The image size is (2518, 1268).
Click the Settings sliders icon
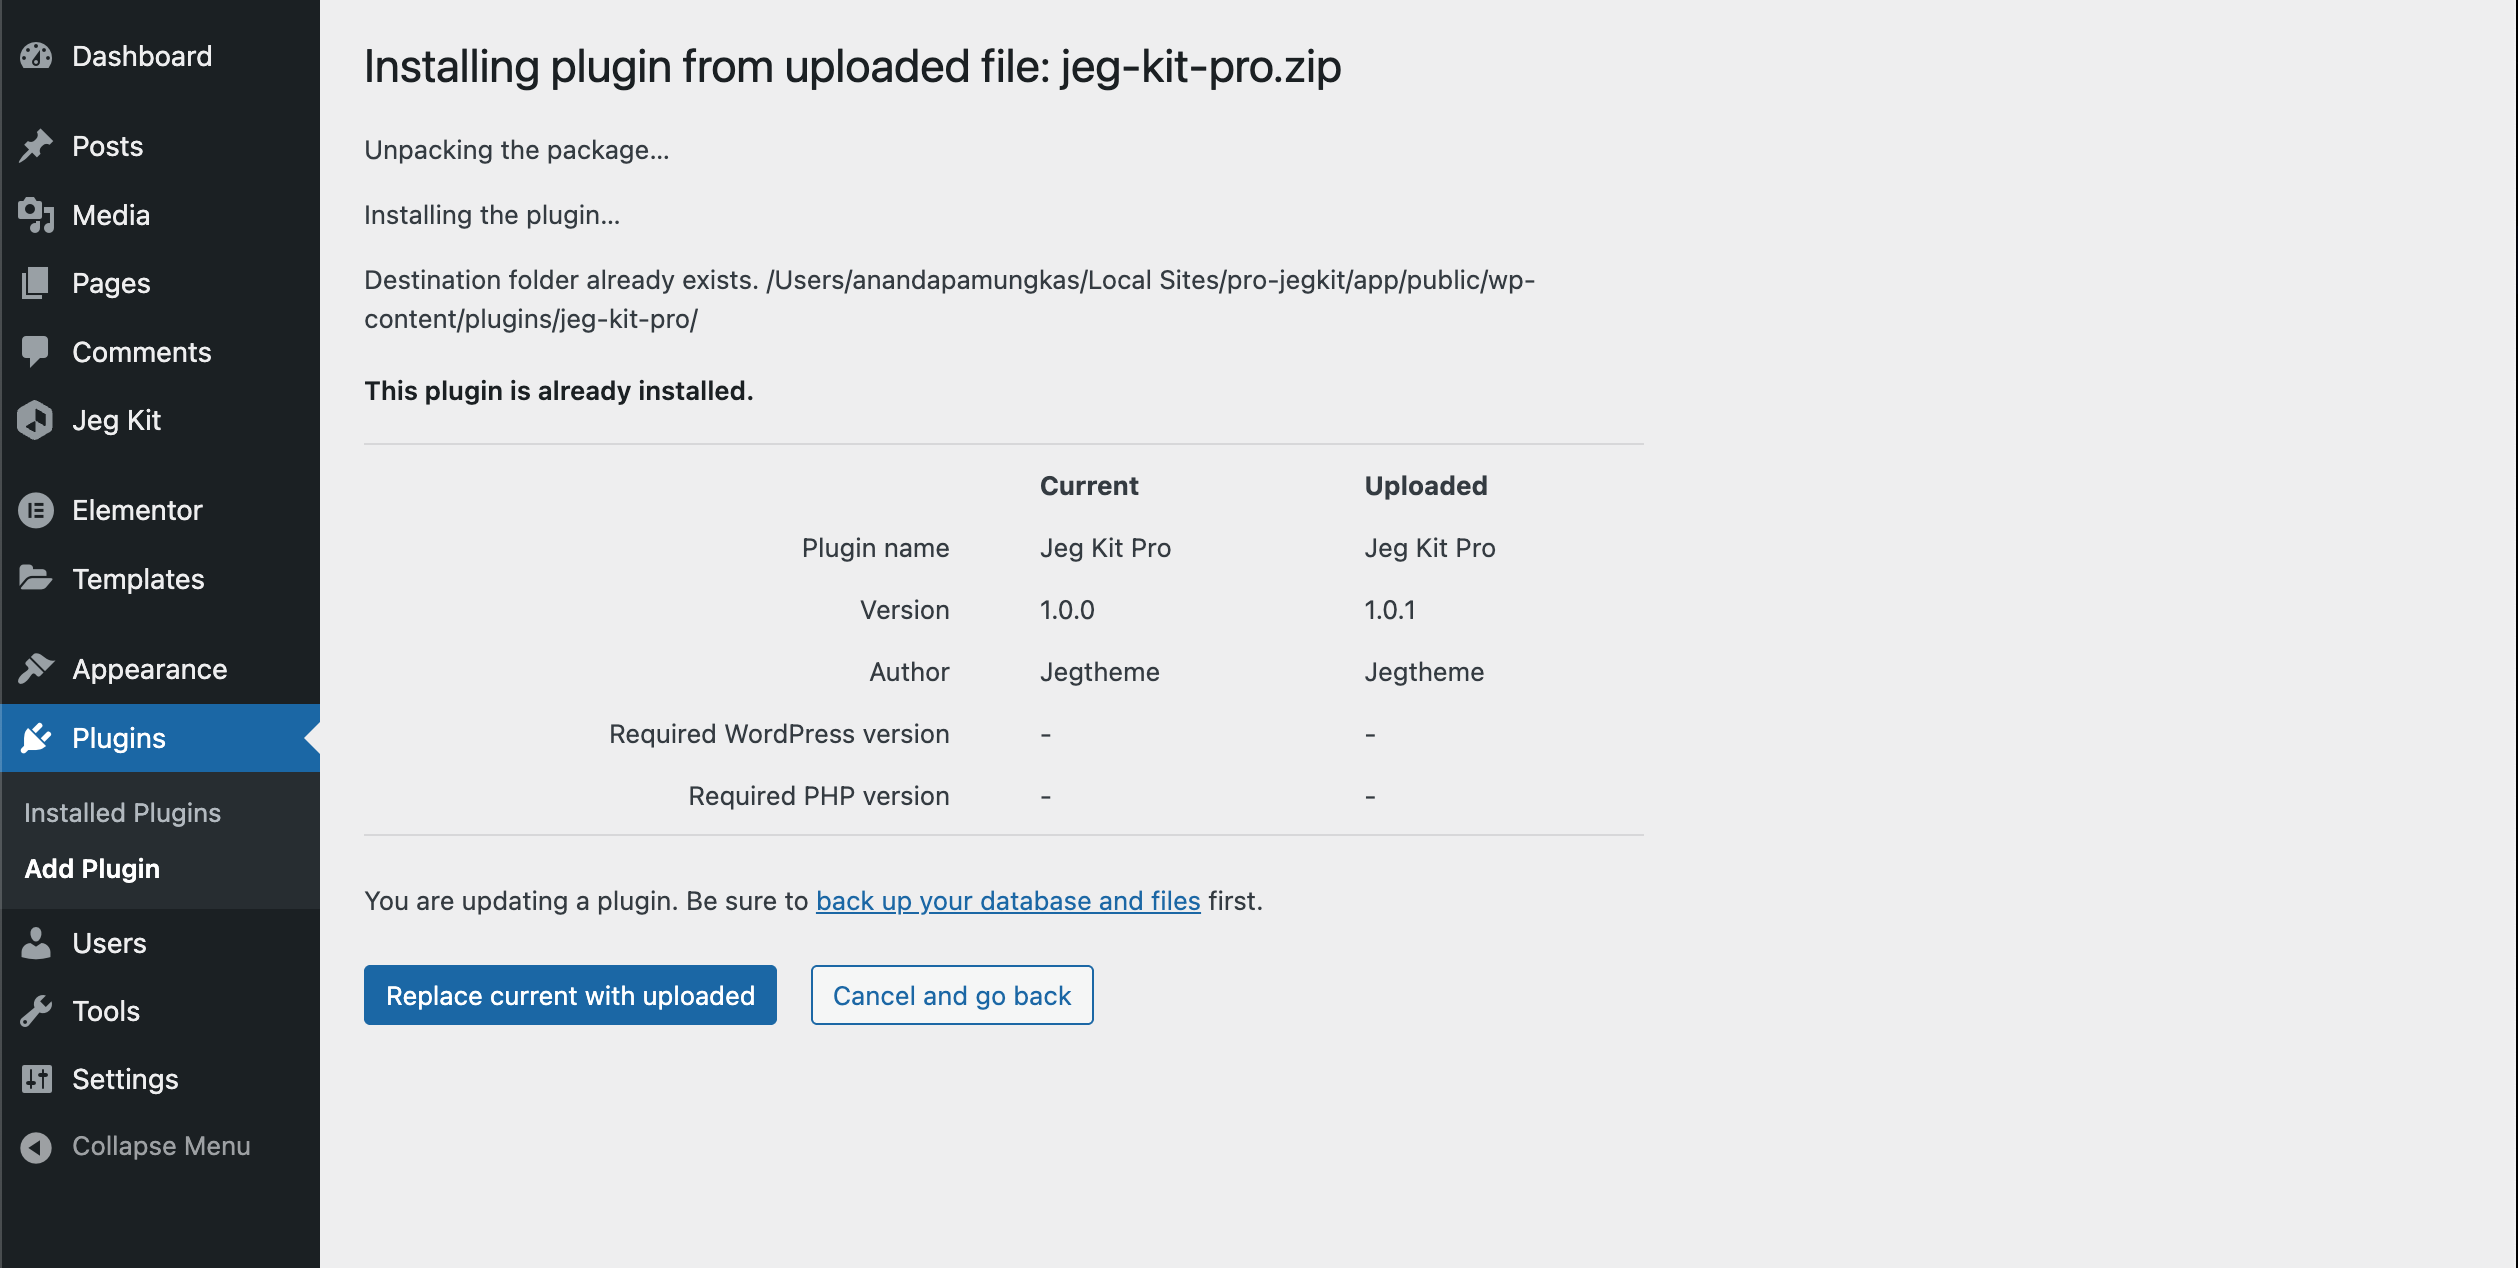36,1079
